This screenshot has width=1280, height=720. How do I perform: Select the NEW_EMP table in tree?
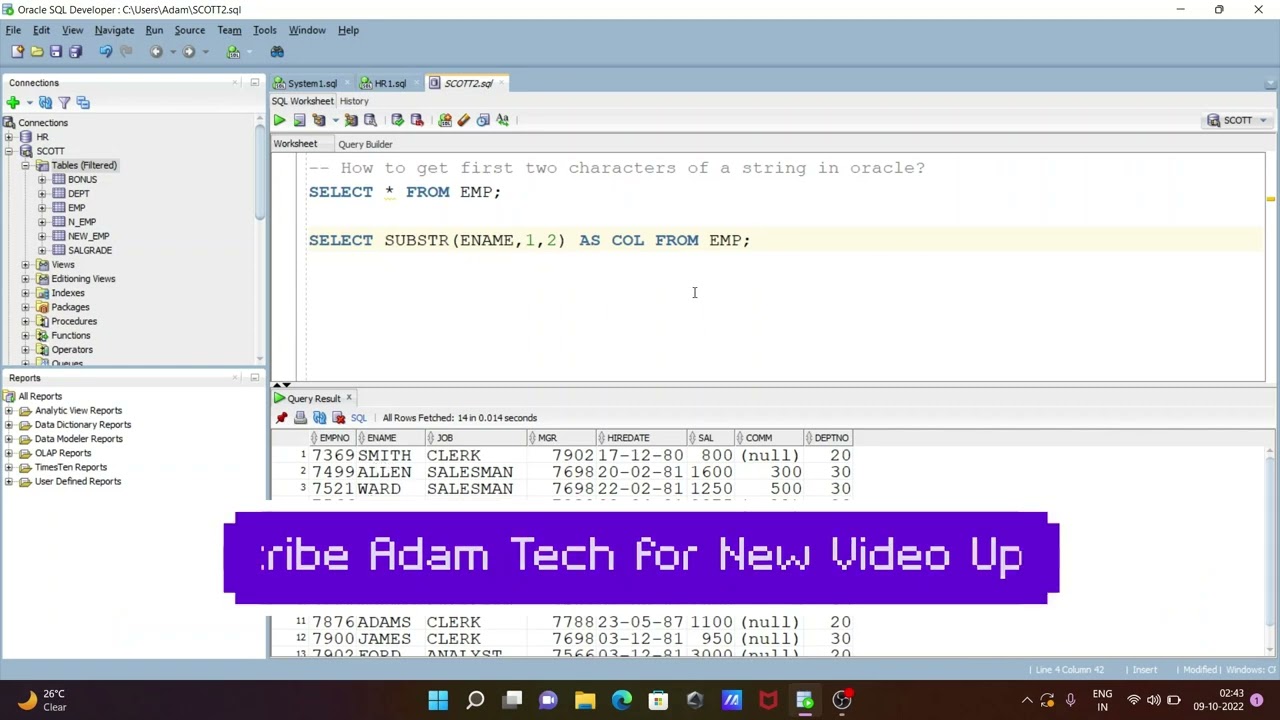pos(88,236)
